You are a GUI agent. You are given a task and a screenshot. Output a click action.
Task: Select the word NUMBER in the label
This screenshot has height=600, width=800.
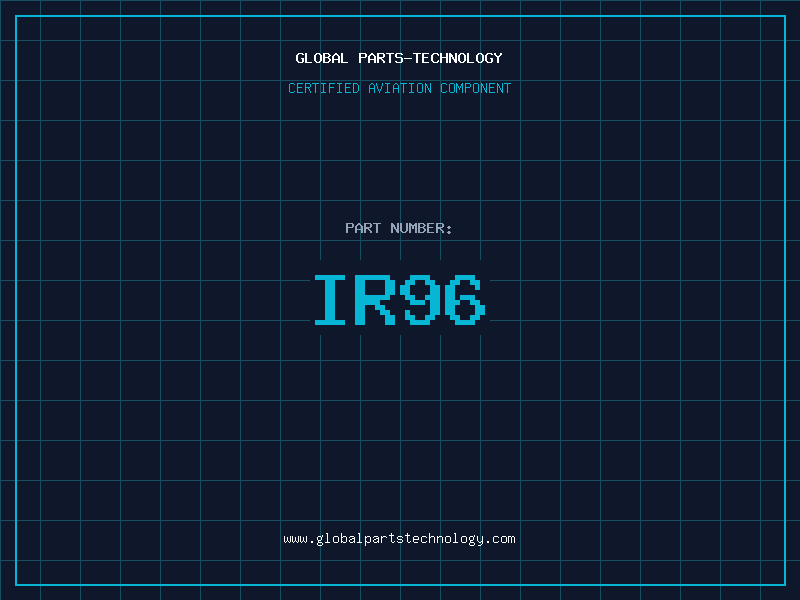click(x=417, y=229)
